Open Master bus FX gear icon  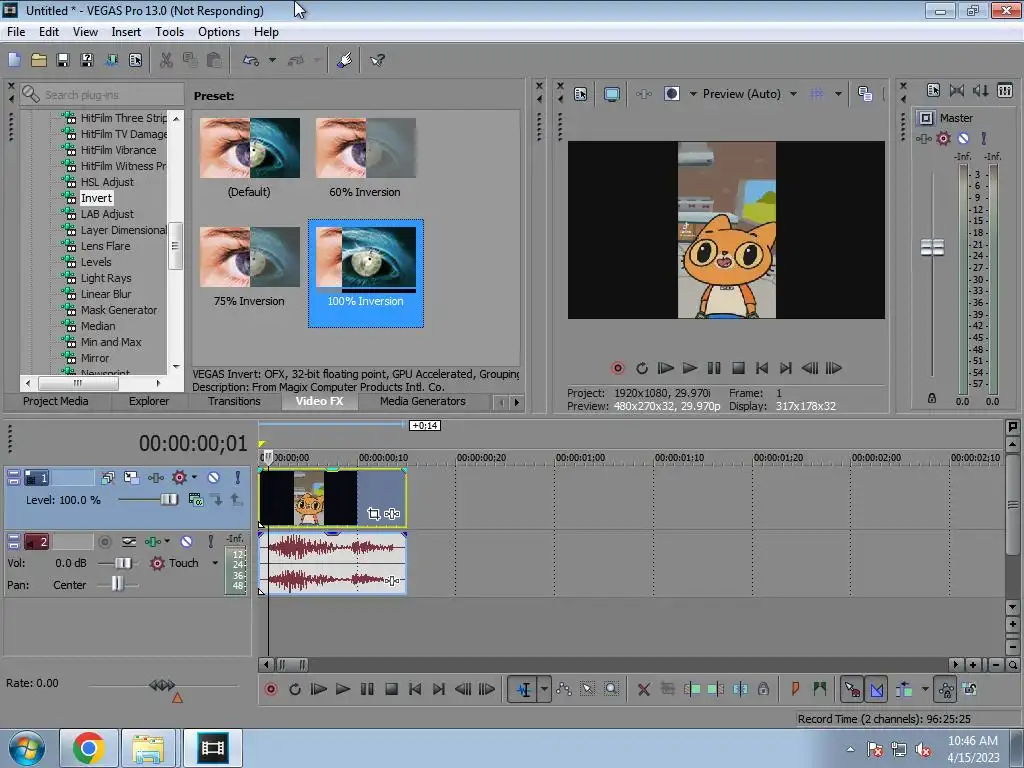click(943, 138)
